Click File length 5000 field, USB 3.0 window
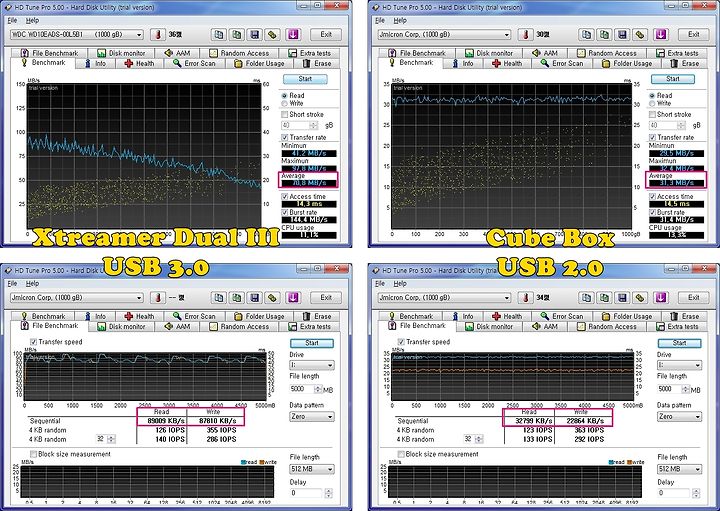The width and height of the screenshot is (720, 511). coord(302,389)
